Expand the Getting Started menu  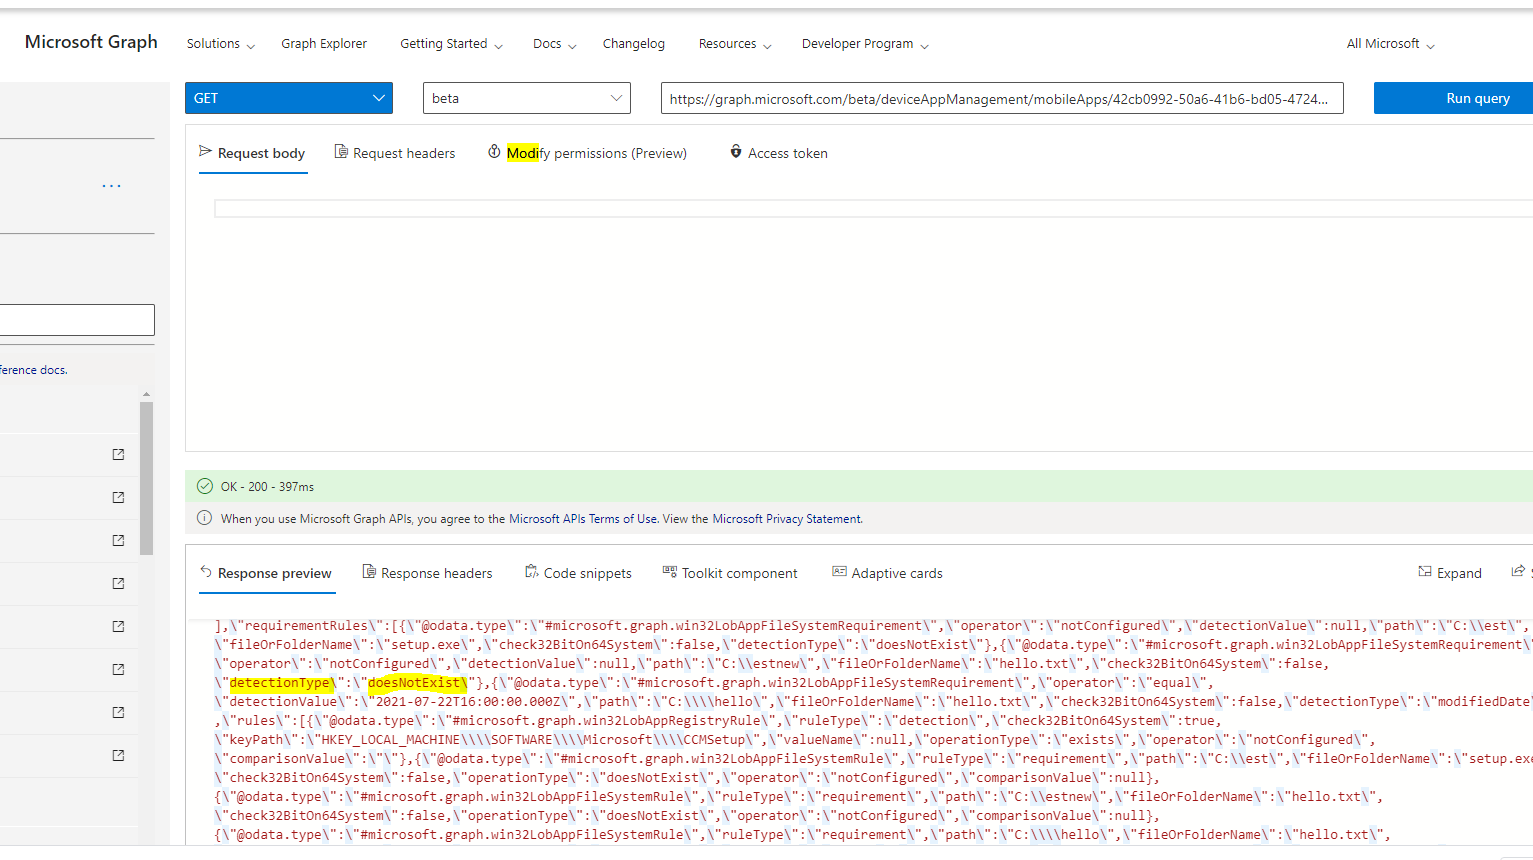tap(451, 44)
